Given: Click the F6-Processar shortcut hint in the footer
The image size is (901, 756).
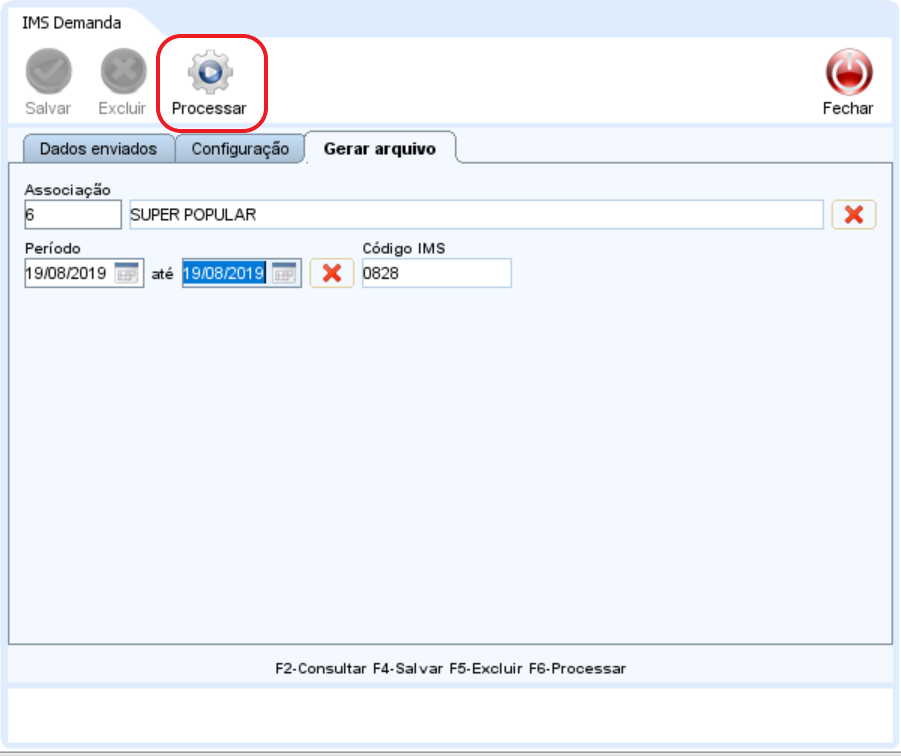Looking at the screenshot, I should 577,668.
